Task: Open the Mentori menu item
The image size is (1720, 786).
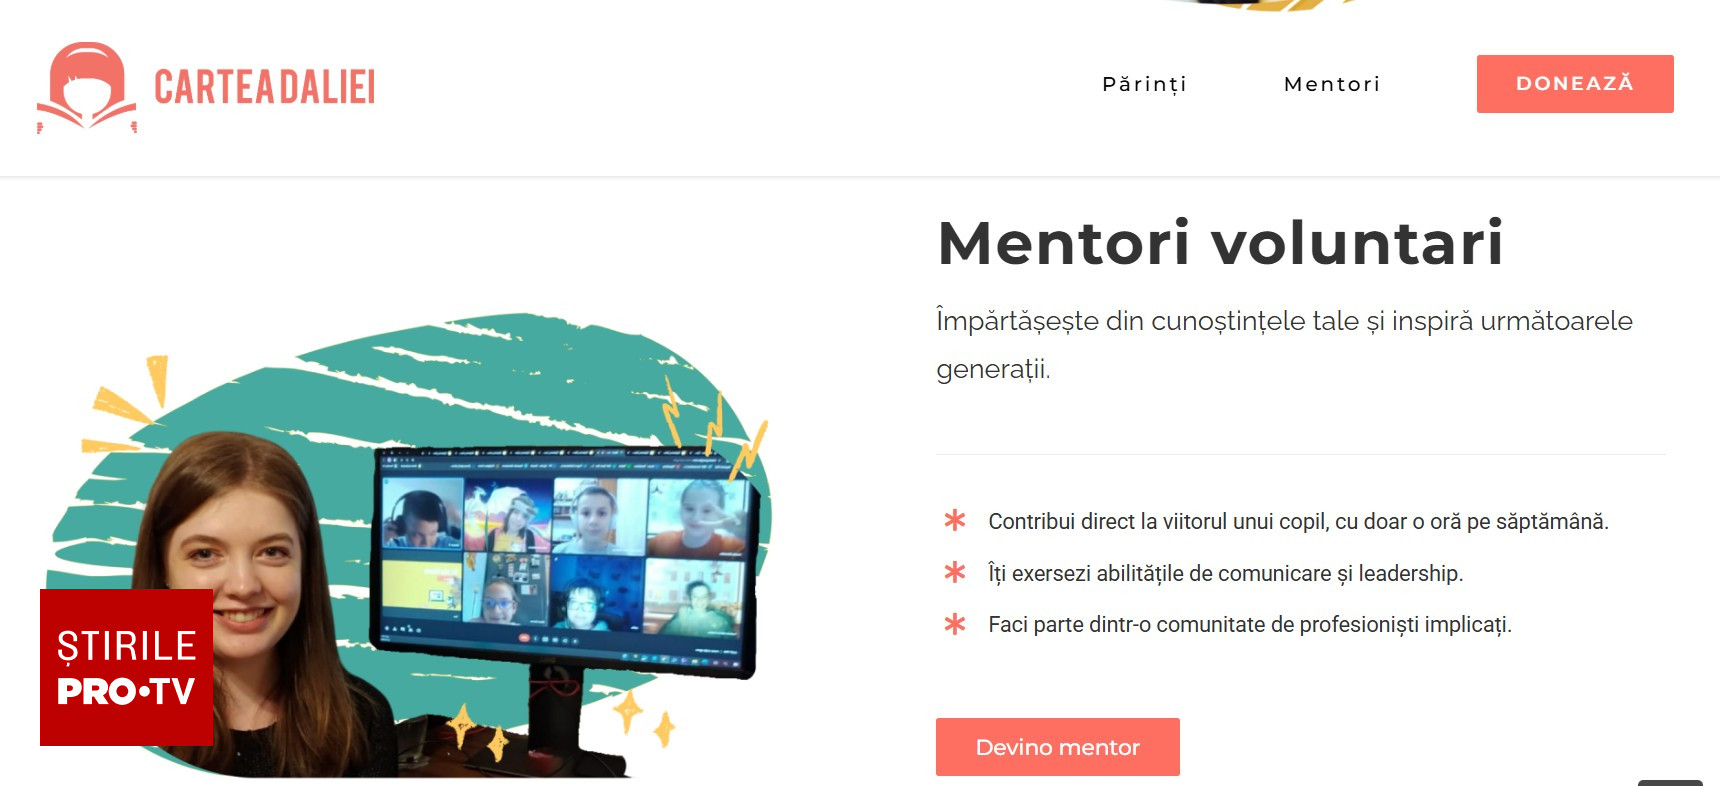Action: (1331, 84)
